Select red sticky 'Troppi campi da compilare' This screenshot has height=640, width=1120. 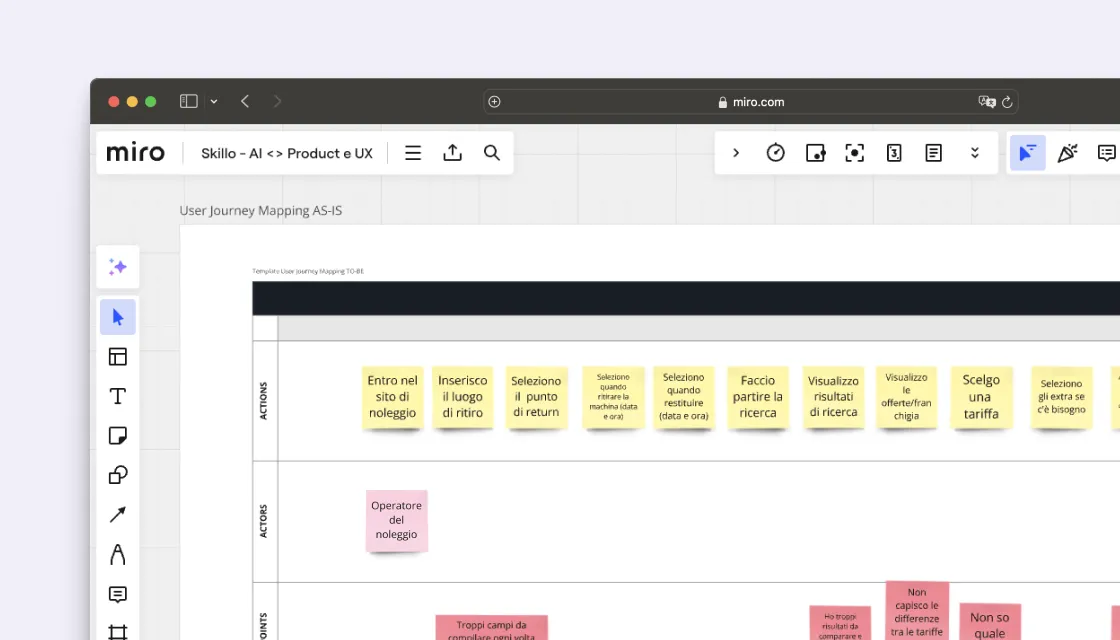tap(491, 628)
